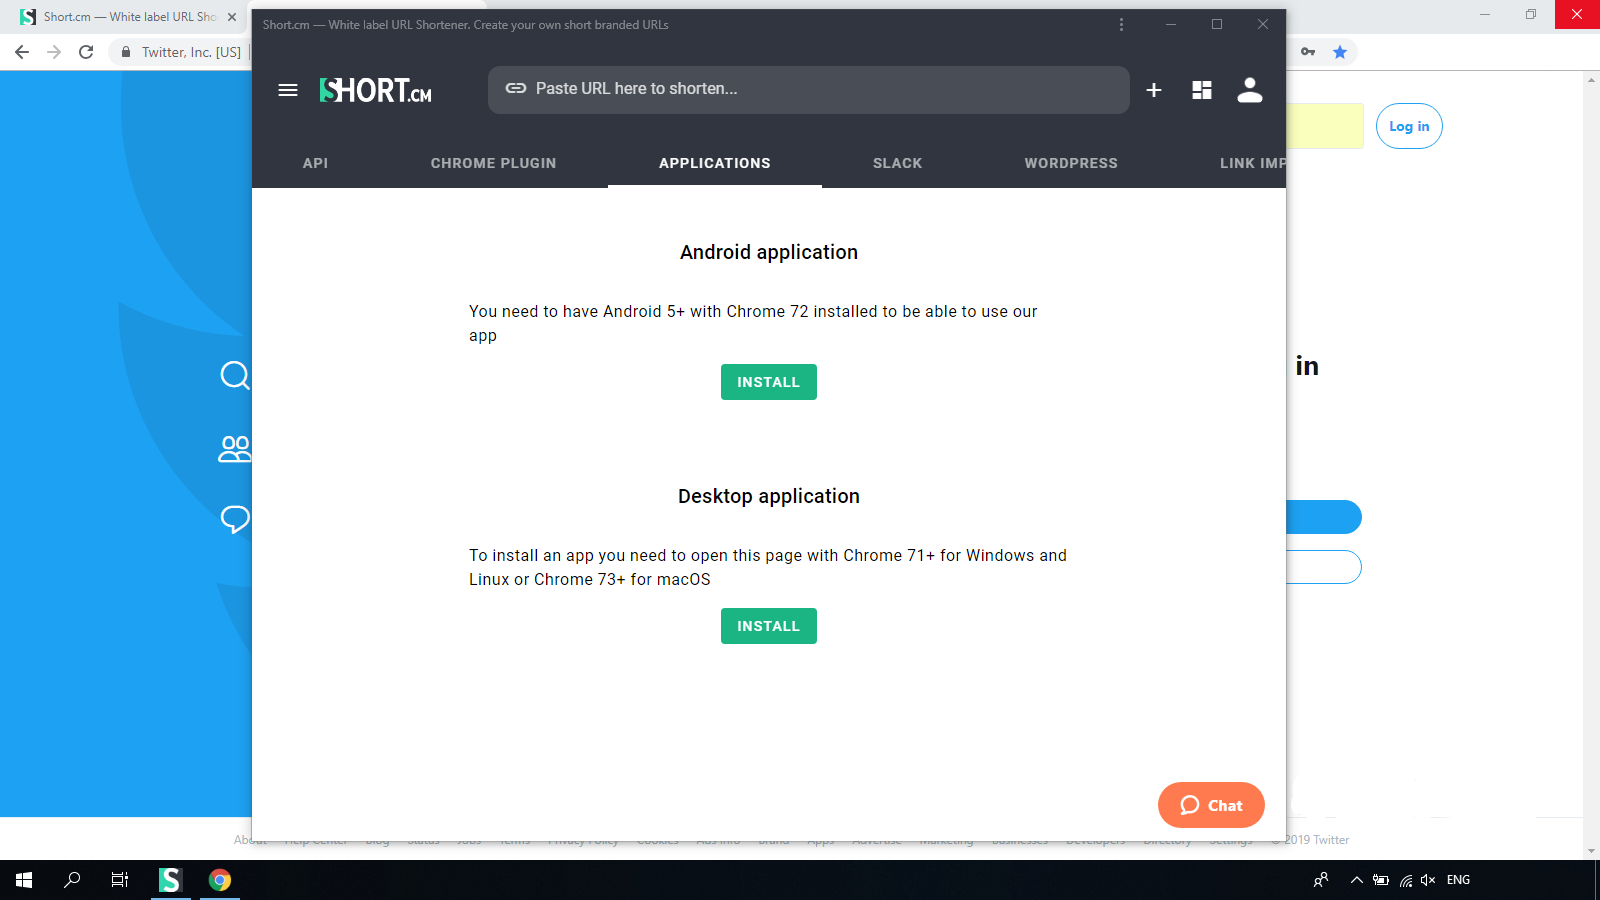This screenshot has height=900, width=1600.
Task: Open the hamburger menu on Short.cm
Action: (x=287, y=90)
